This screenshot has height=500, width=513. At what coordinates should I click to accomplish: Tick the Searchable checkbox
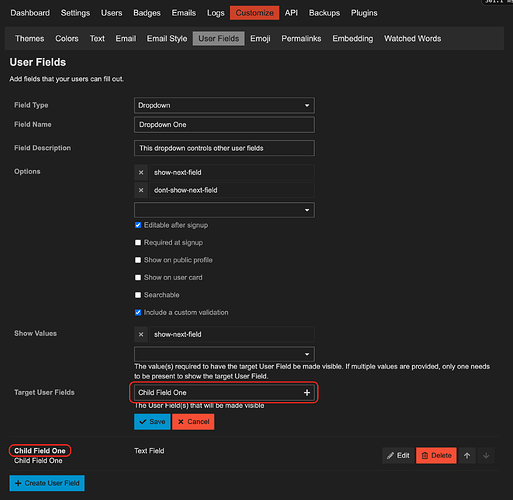tap(138, 295)
